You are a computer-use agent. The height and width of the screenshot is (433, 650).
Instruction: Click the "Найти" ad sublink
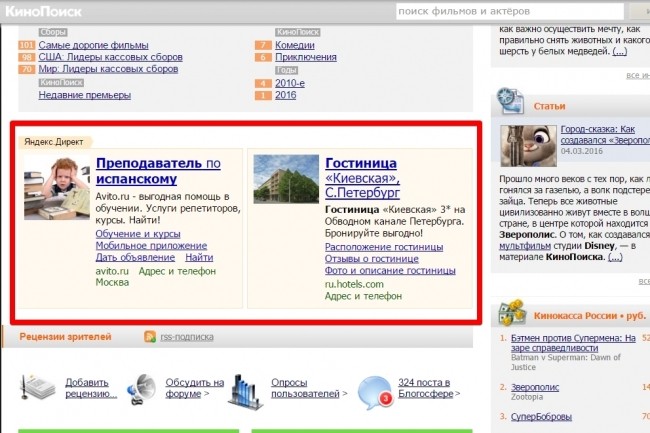[199, 257]
